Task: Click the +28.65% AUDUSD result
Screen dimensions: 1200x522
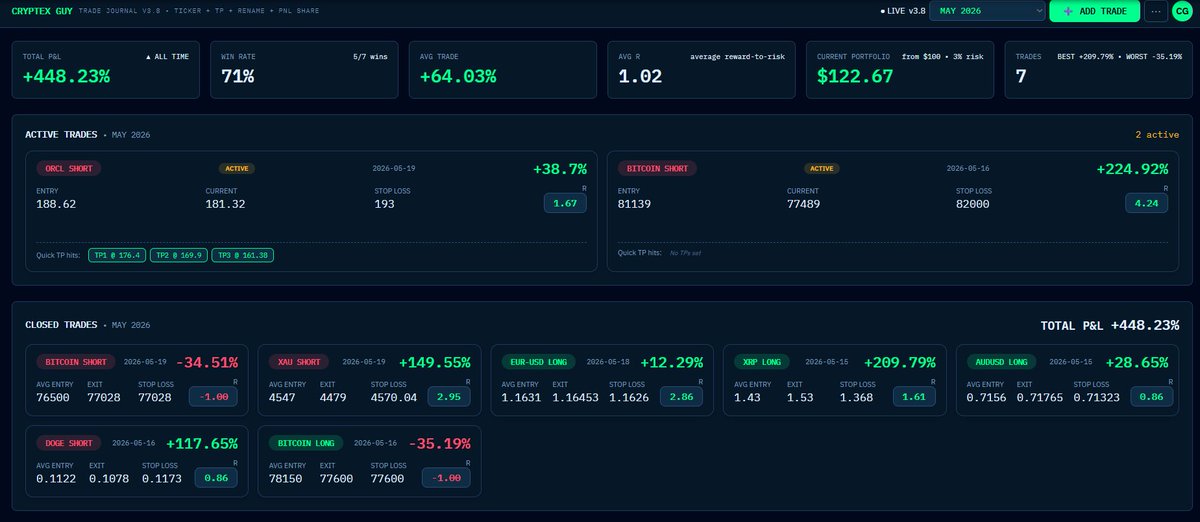Action: coord(1137,362)
